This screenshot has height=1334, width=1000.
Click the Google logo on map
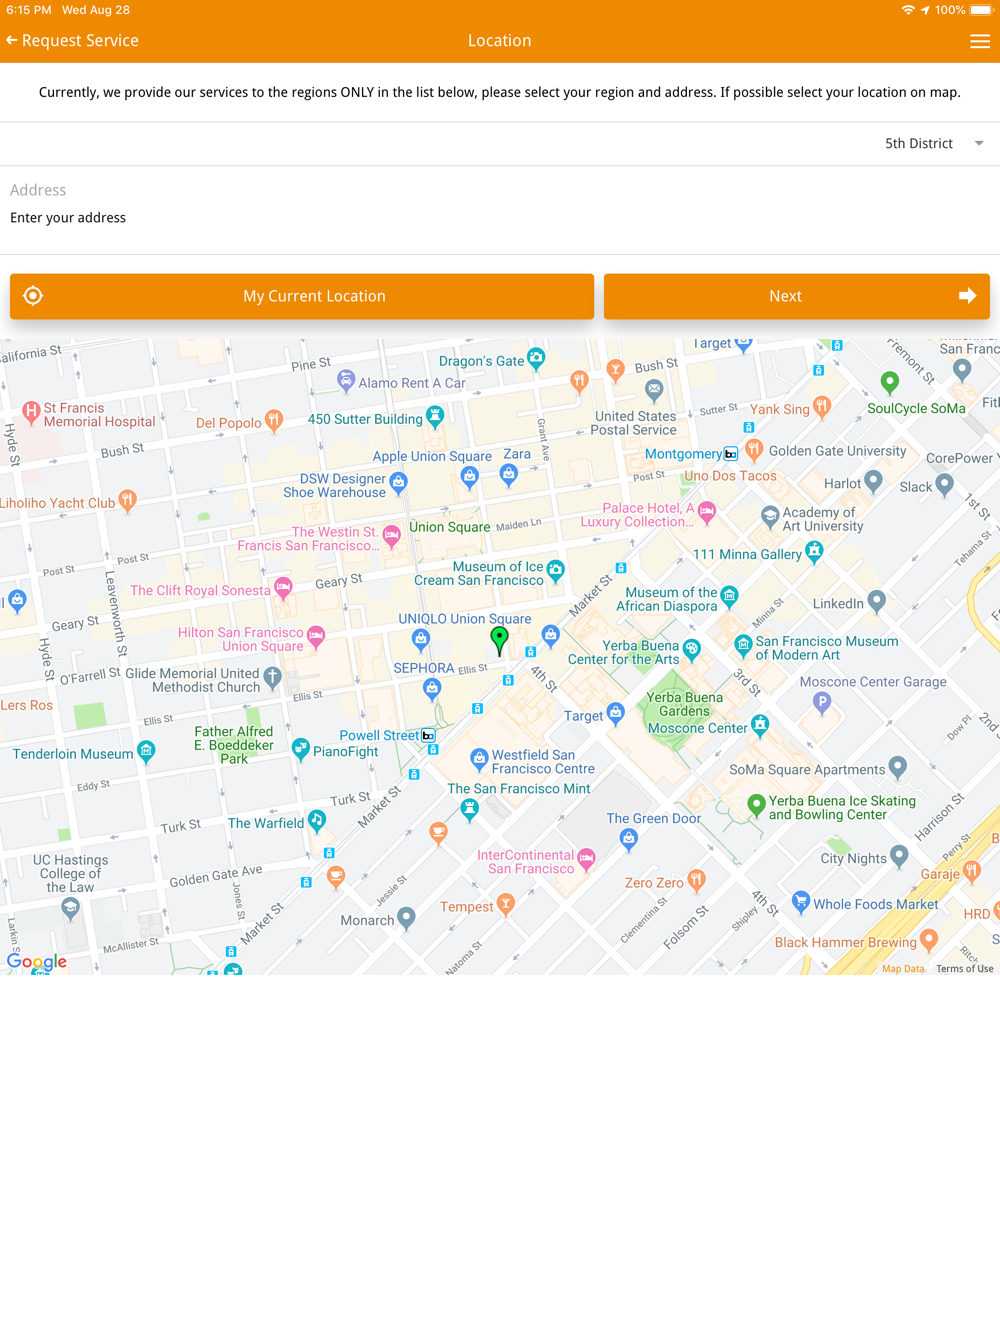37,961
